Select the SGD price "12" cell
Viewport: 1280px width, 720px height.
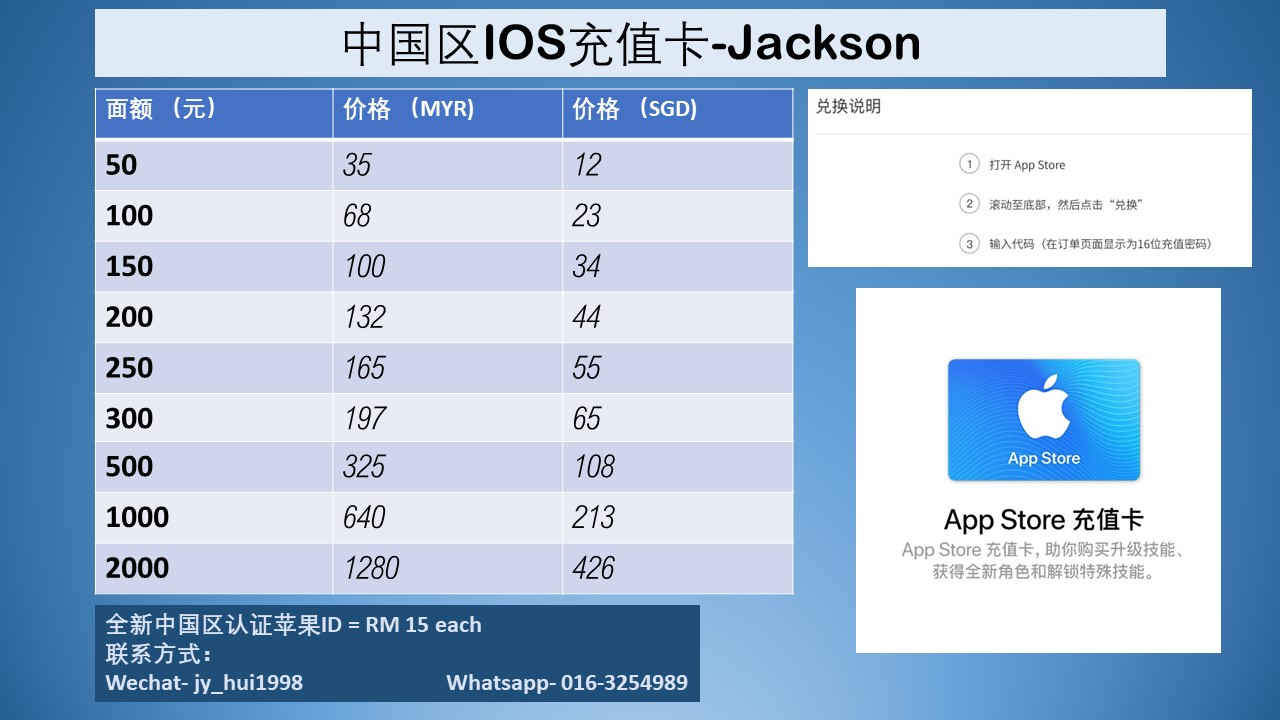[x=678, y=165]
